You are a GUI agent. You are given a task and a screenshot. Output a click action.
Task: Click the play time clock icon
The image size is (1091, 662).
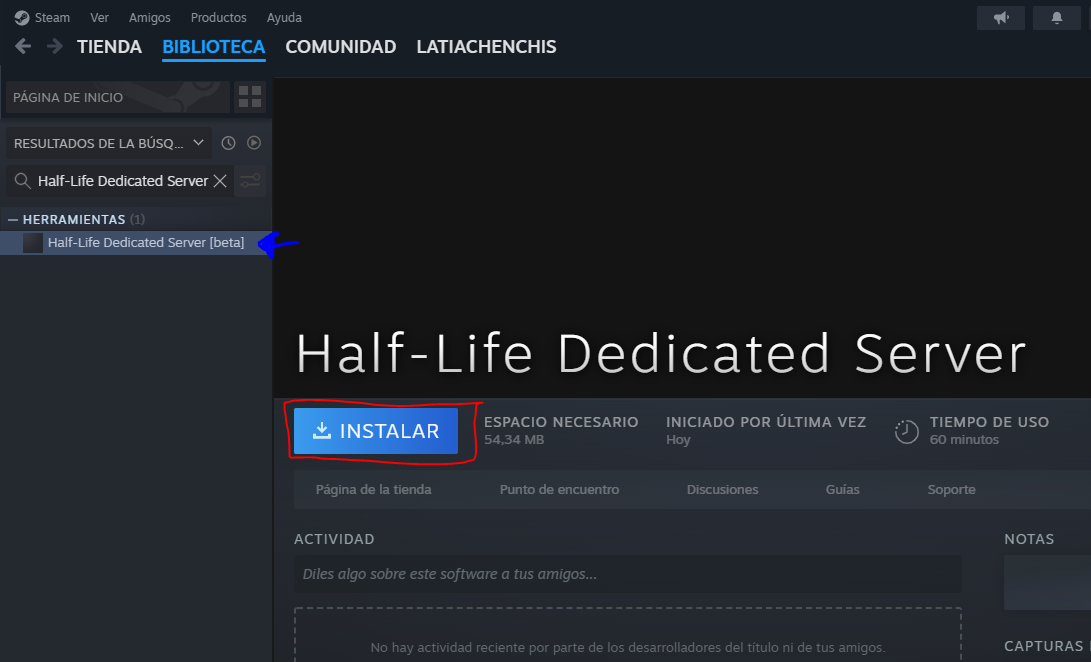[x=907, y=432]
